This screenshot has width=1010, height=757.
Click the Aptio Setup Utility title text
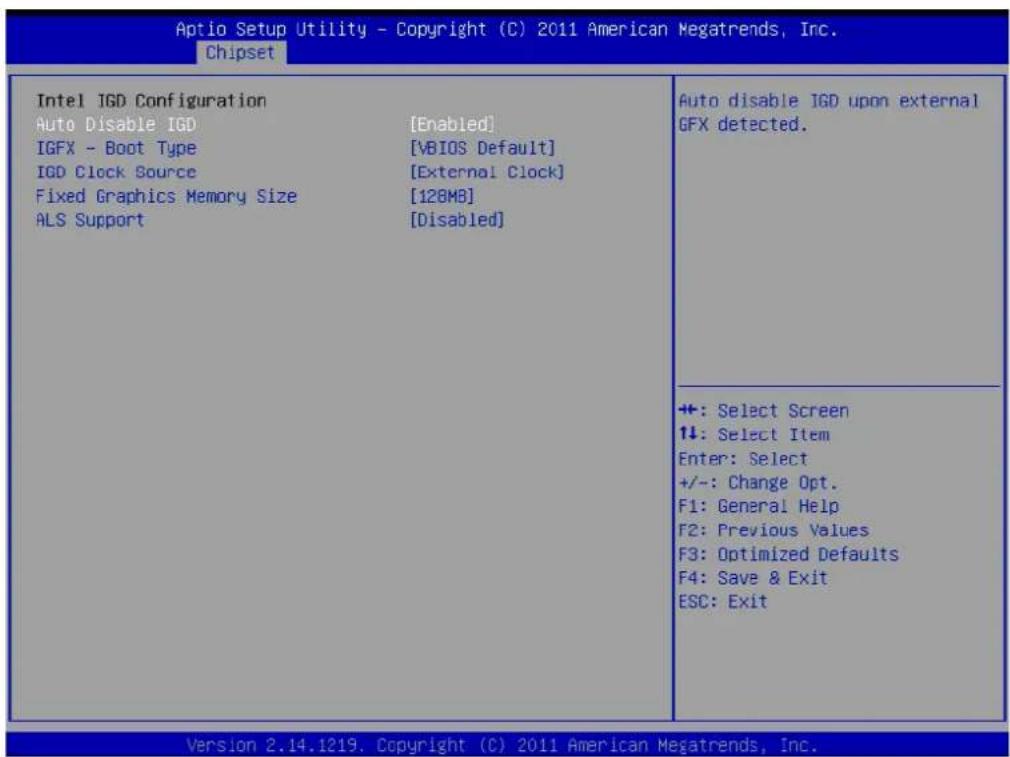(506, 30)
